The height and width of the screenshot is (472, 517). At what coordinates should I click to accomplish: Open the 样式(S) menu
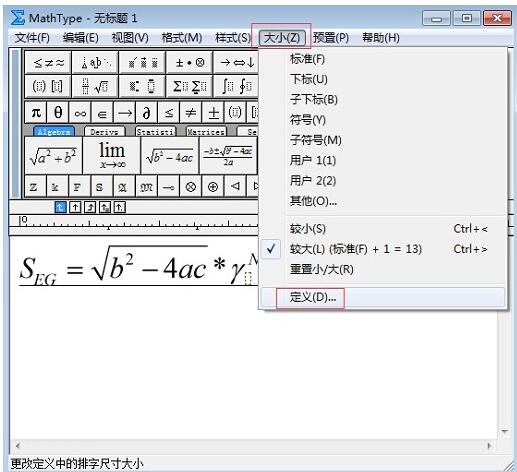pos(233,38)
